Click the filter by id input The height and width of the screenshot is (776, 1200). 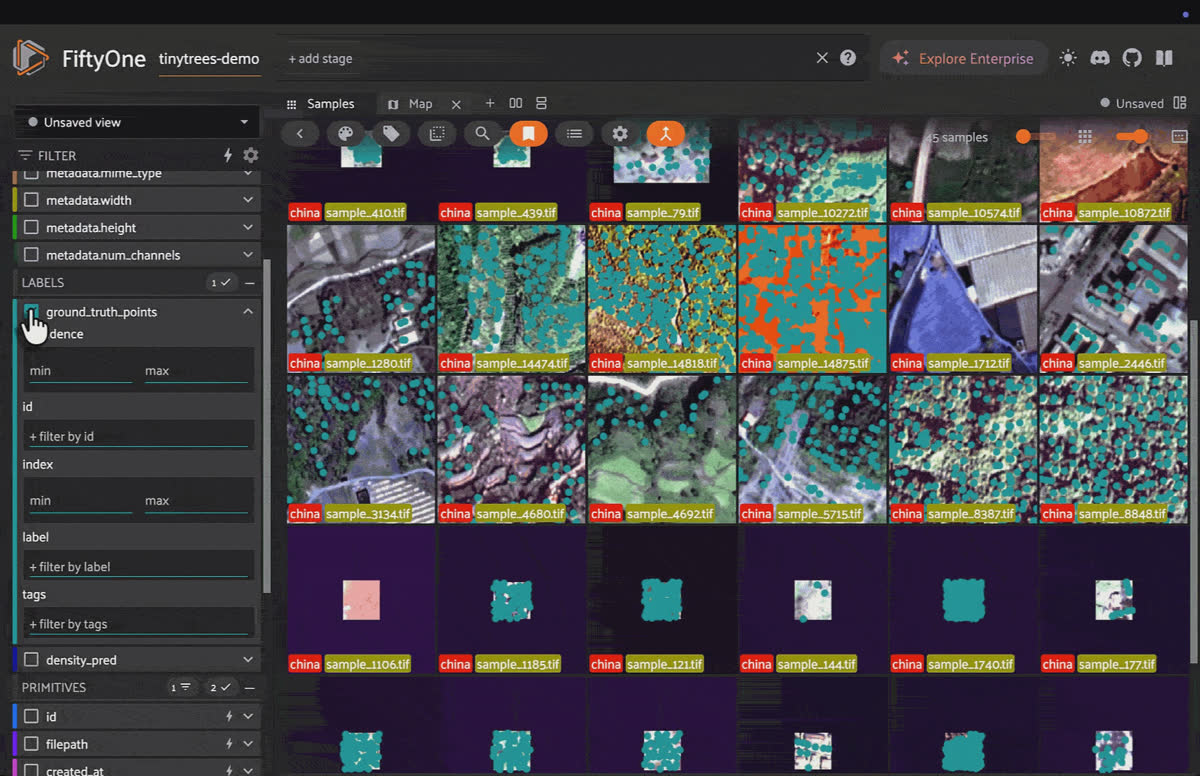(139, 437)
